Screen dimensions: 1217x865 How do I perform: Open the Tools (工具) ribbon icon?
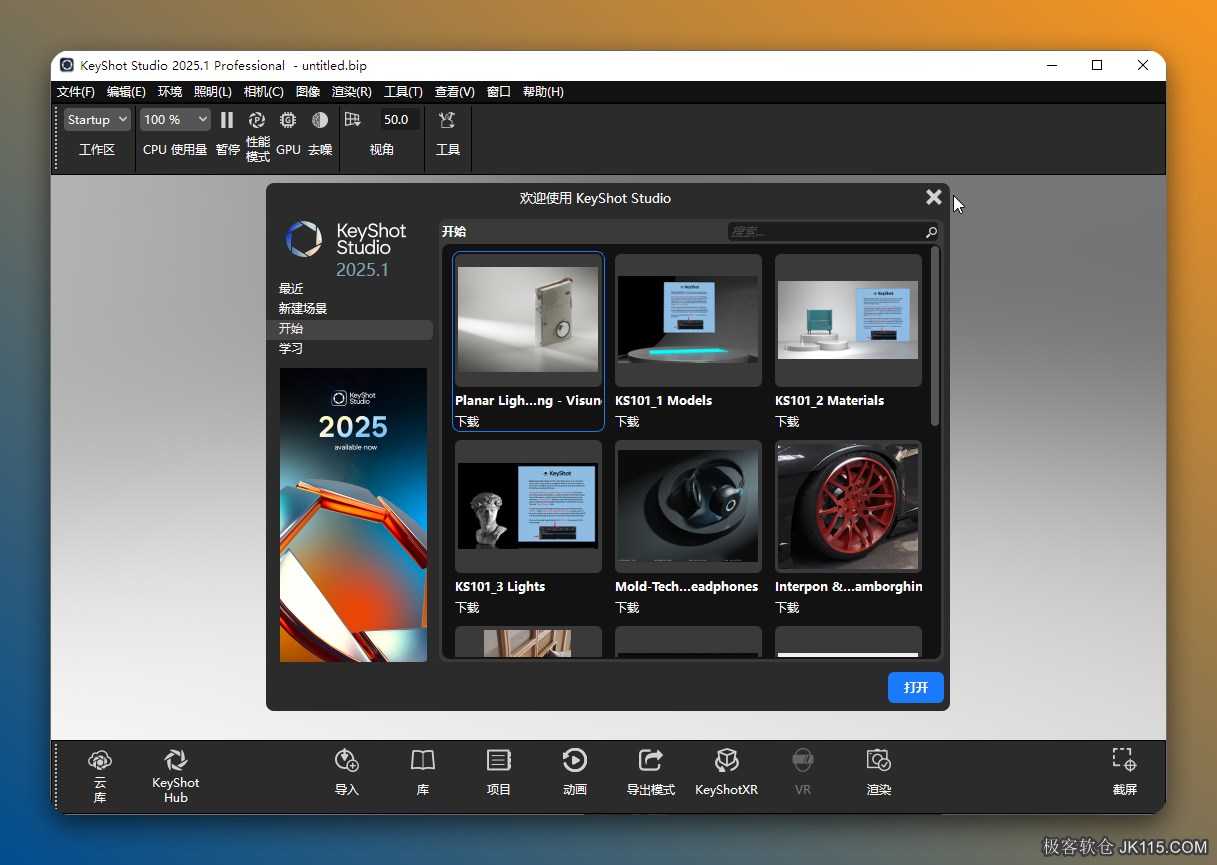448,120
